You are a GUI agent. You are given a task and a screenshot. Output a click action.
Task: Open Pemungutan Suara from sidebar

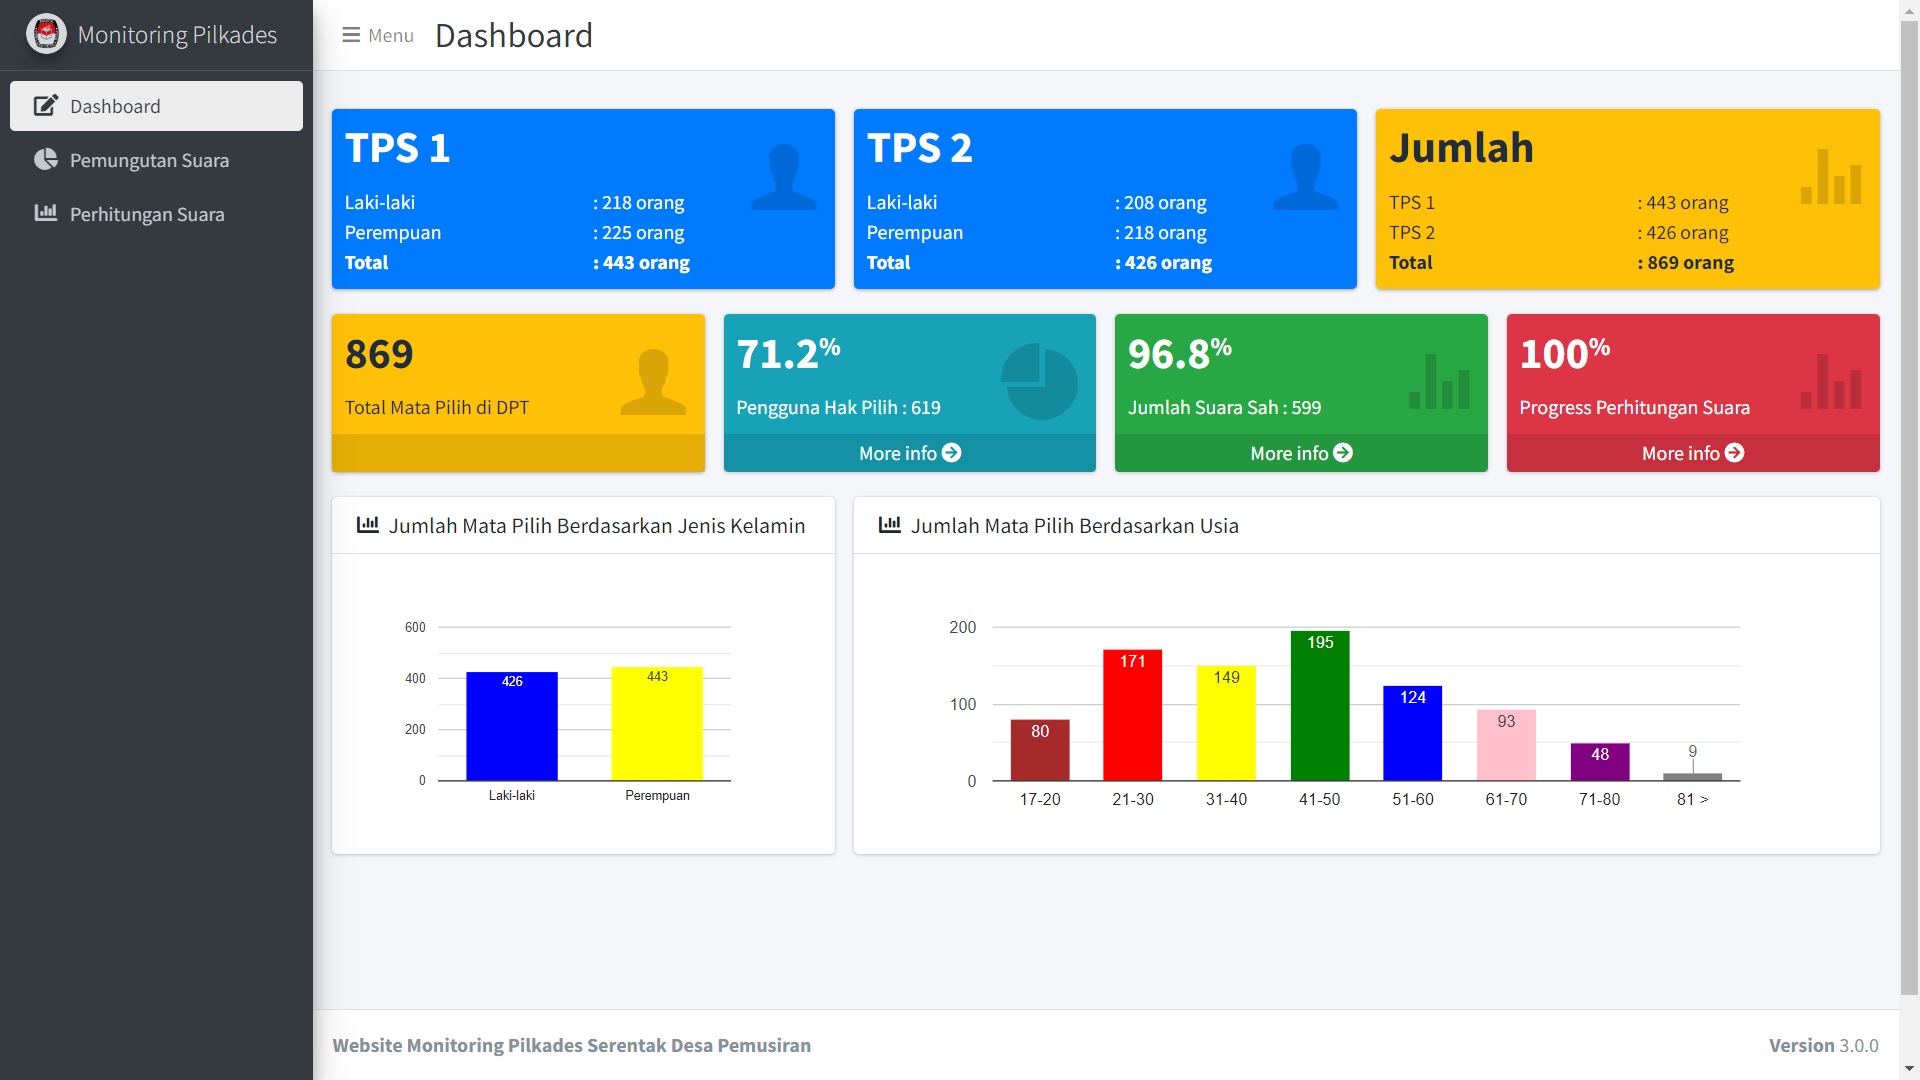tap(149, 160)
